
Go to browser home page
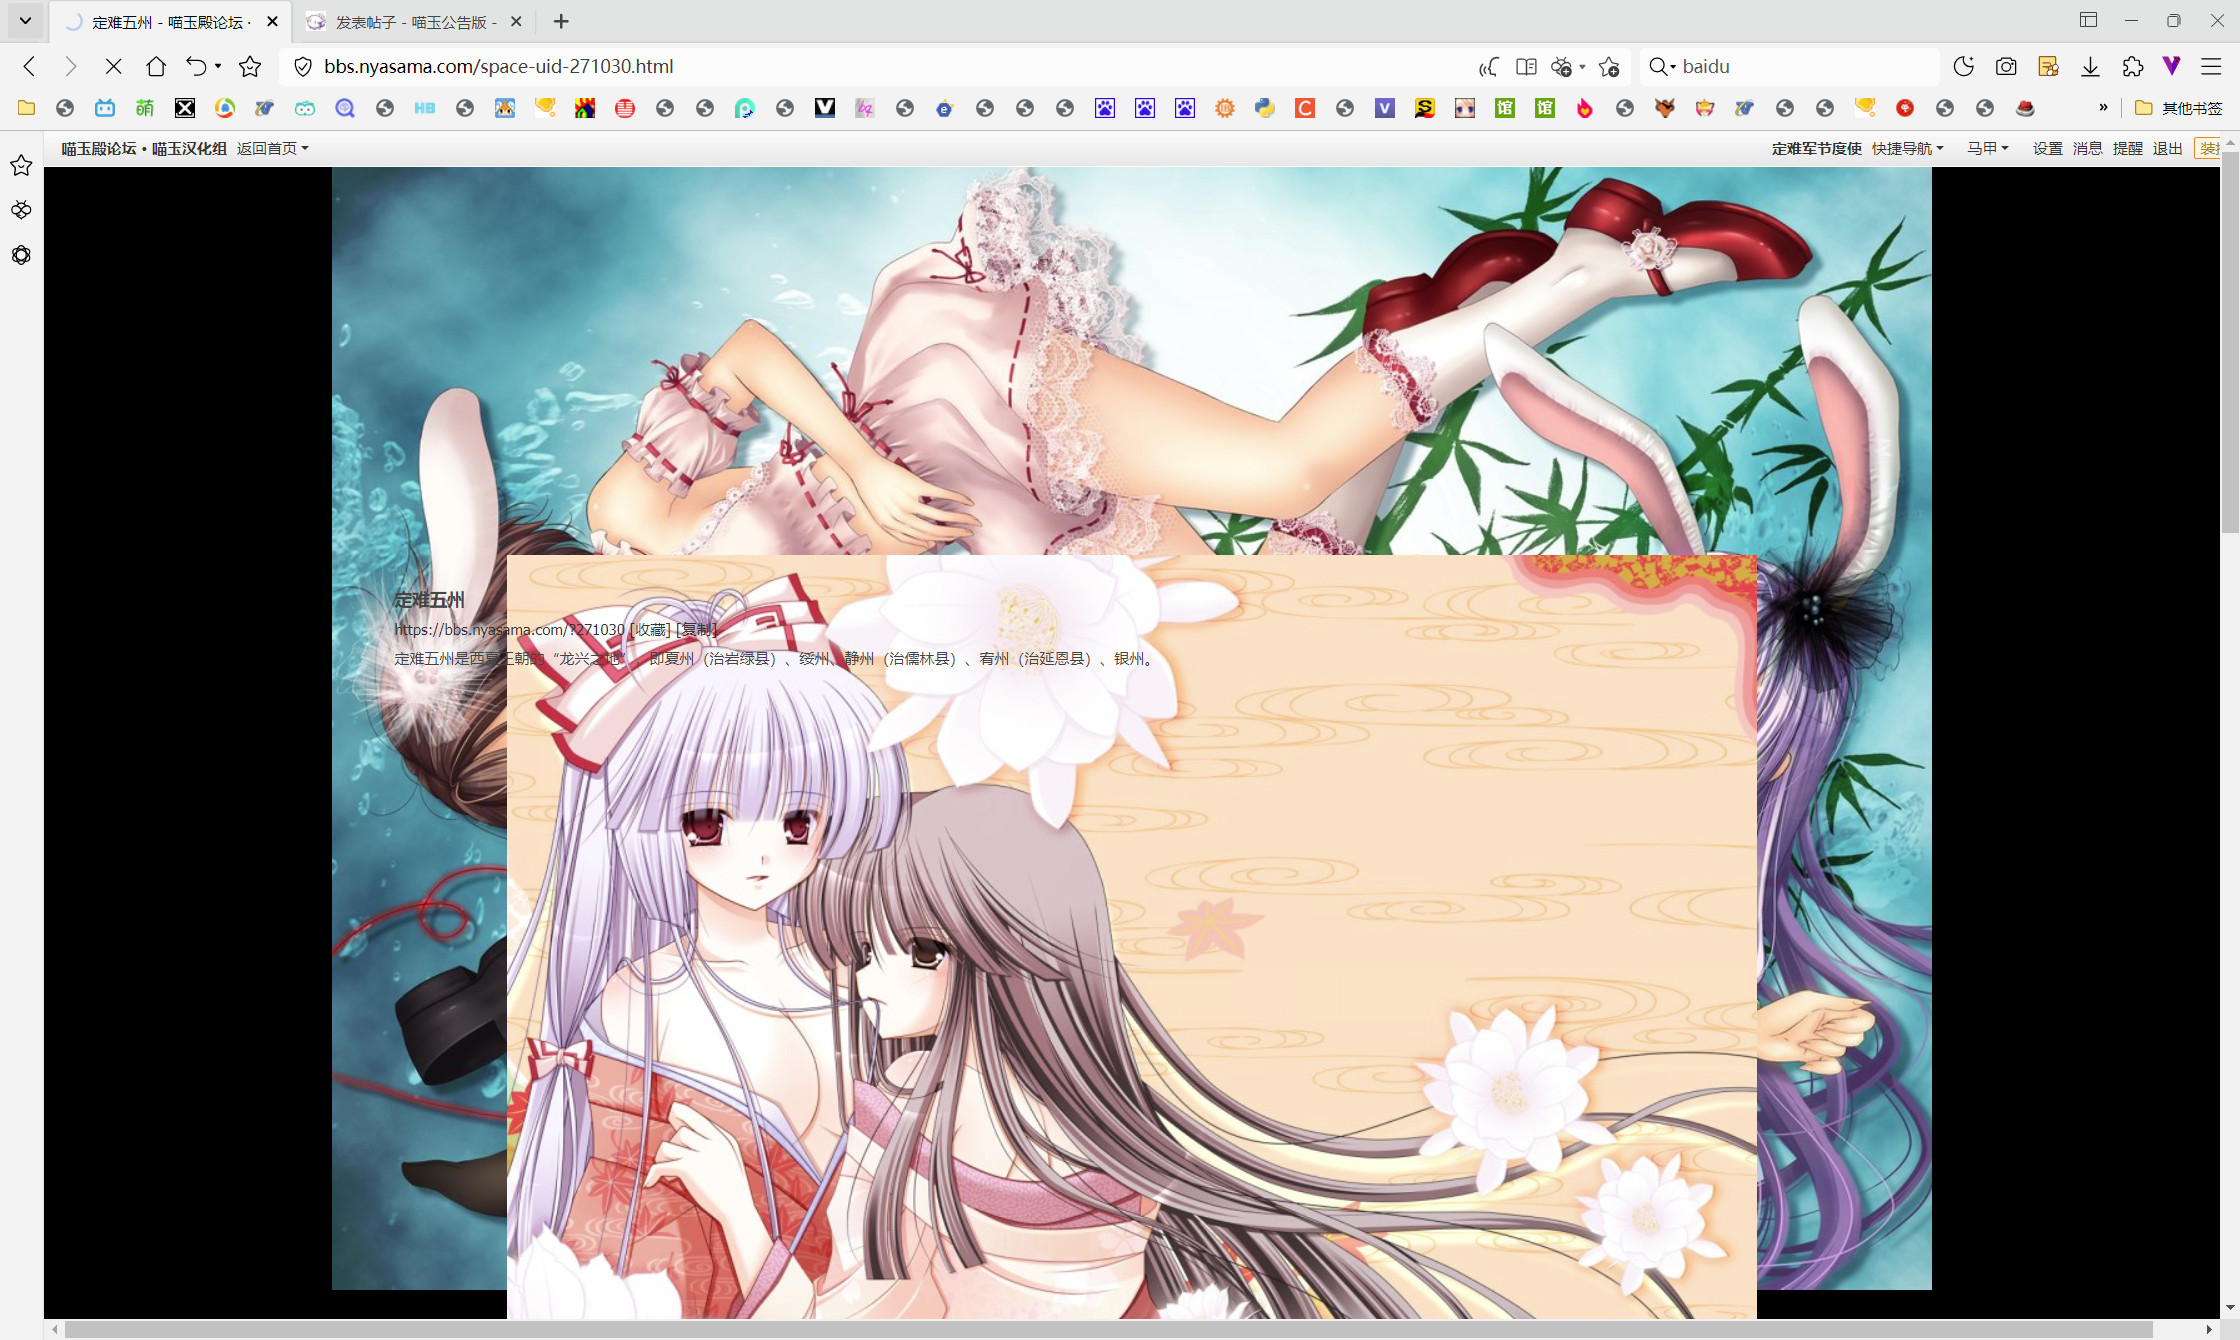coord(156,66)
